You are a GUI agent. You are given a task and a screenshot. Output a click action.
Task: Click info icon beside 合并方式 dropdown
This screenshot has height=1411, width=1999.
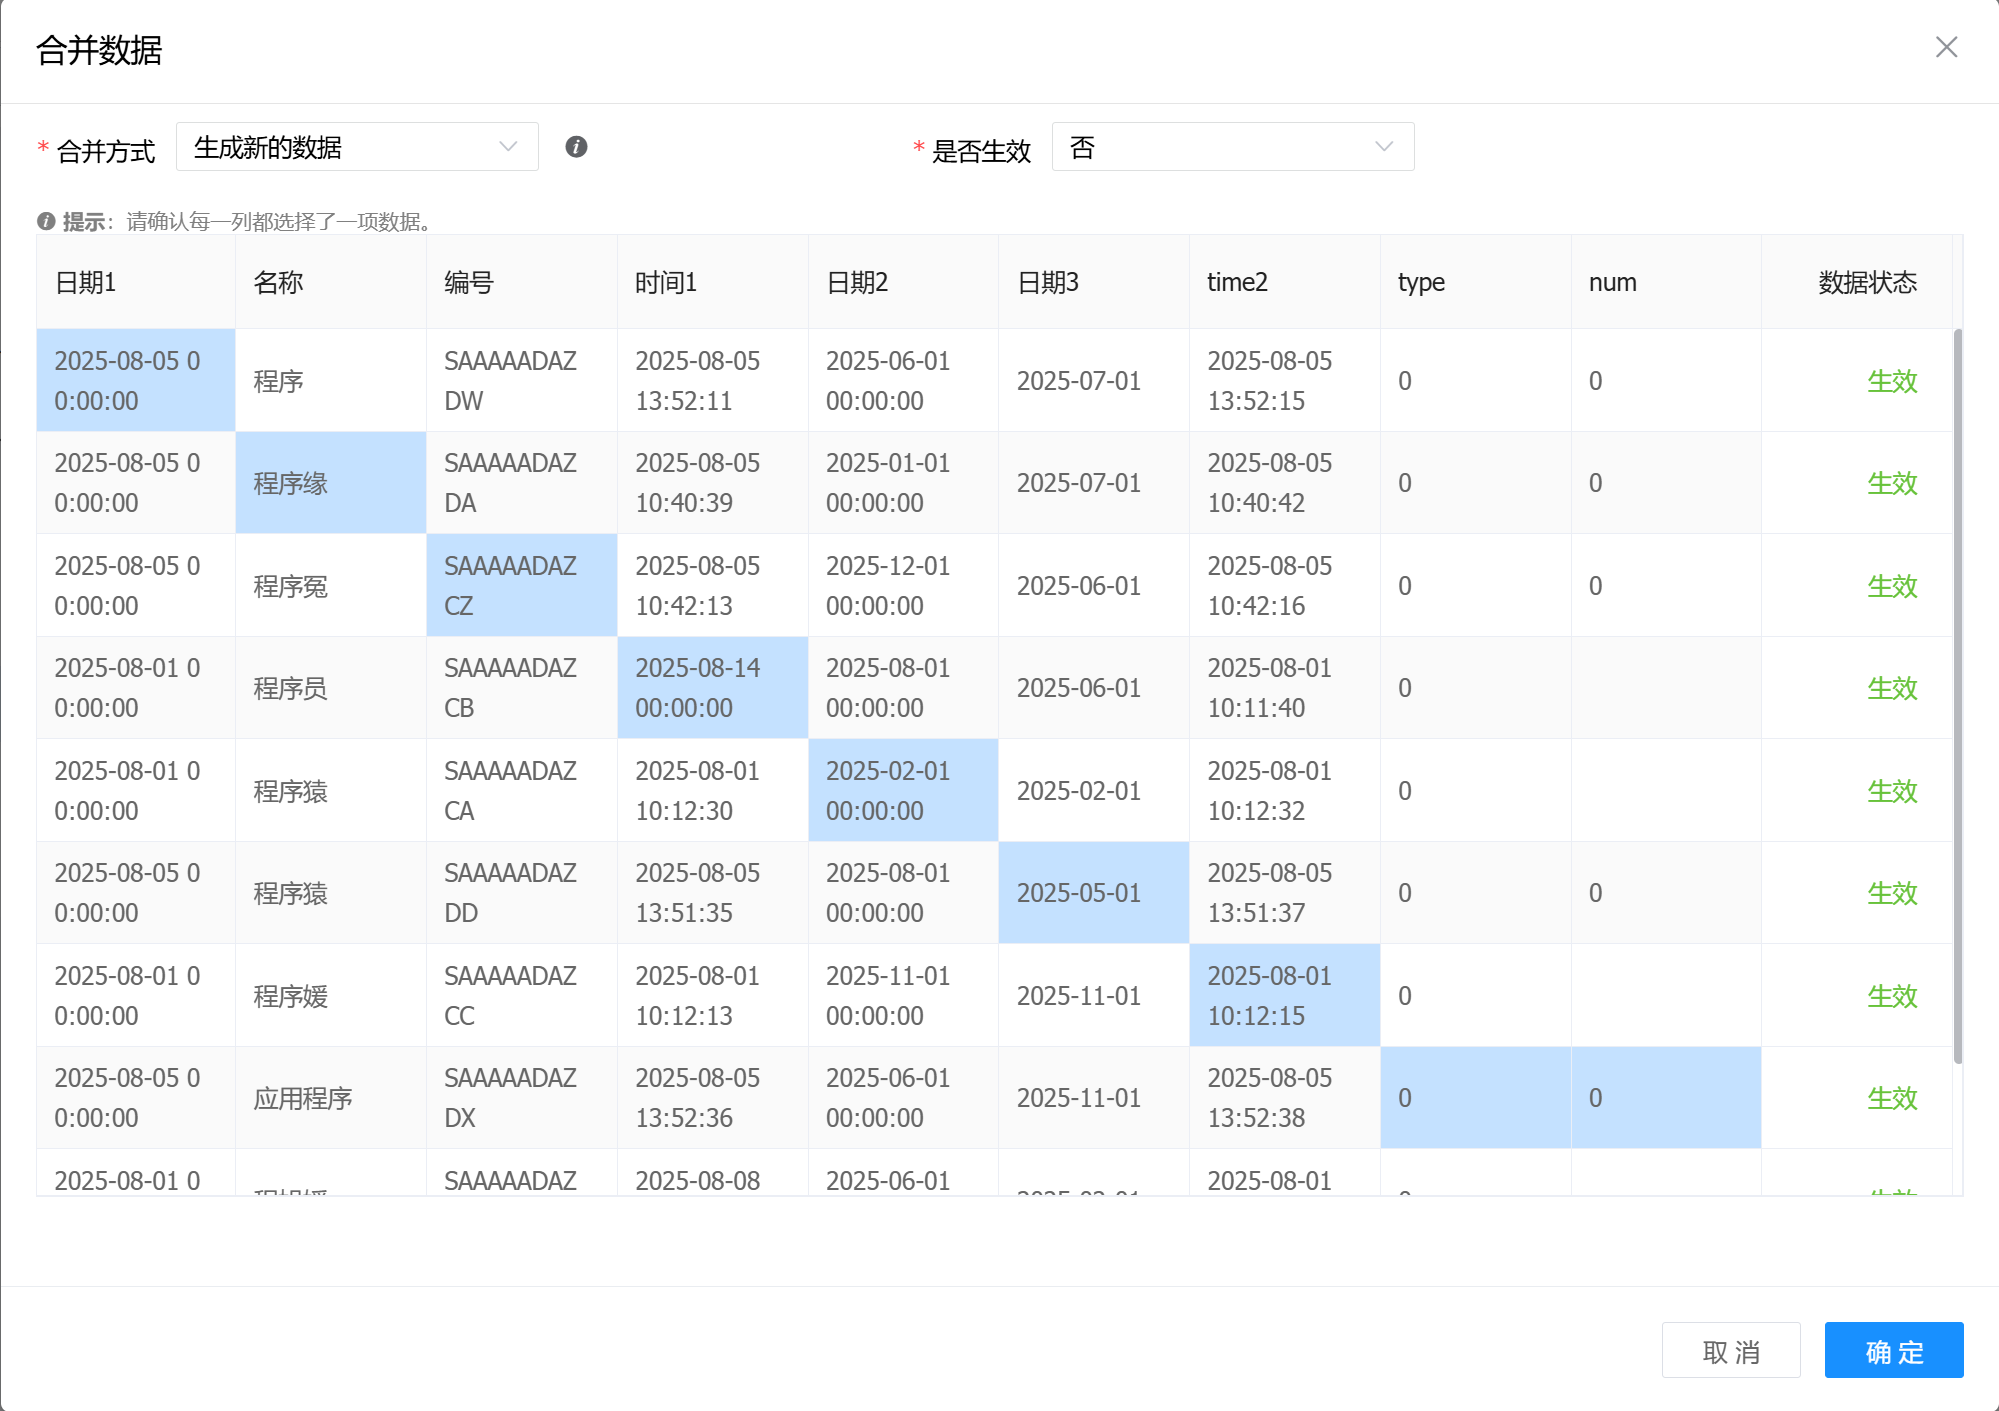coord(576,147)
